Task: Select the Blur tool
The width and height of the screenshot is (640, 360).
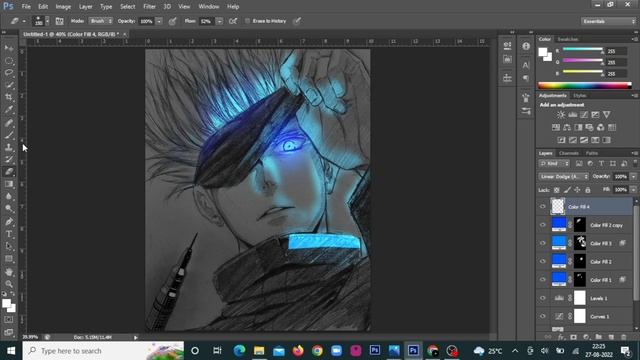Action: pos(9,196)
